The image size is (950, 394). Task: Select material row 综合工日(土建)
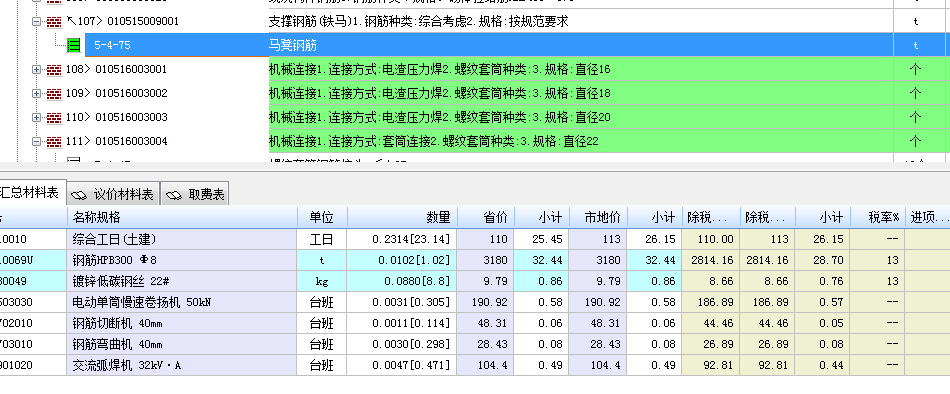475,239
